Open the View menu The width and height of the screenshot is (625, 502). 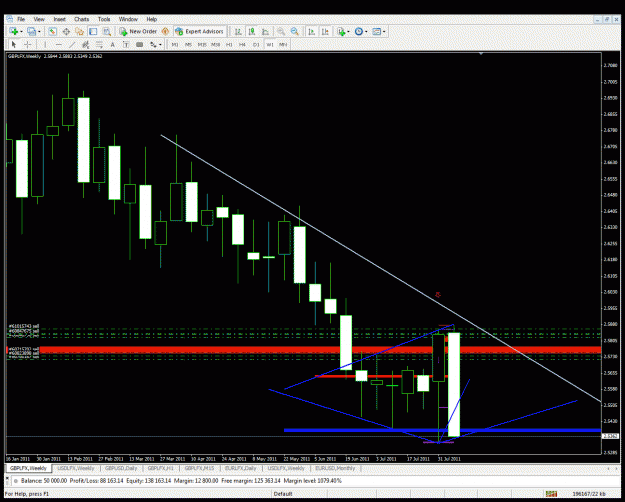tap(39, 19)
